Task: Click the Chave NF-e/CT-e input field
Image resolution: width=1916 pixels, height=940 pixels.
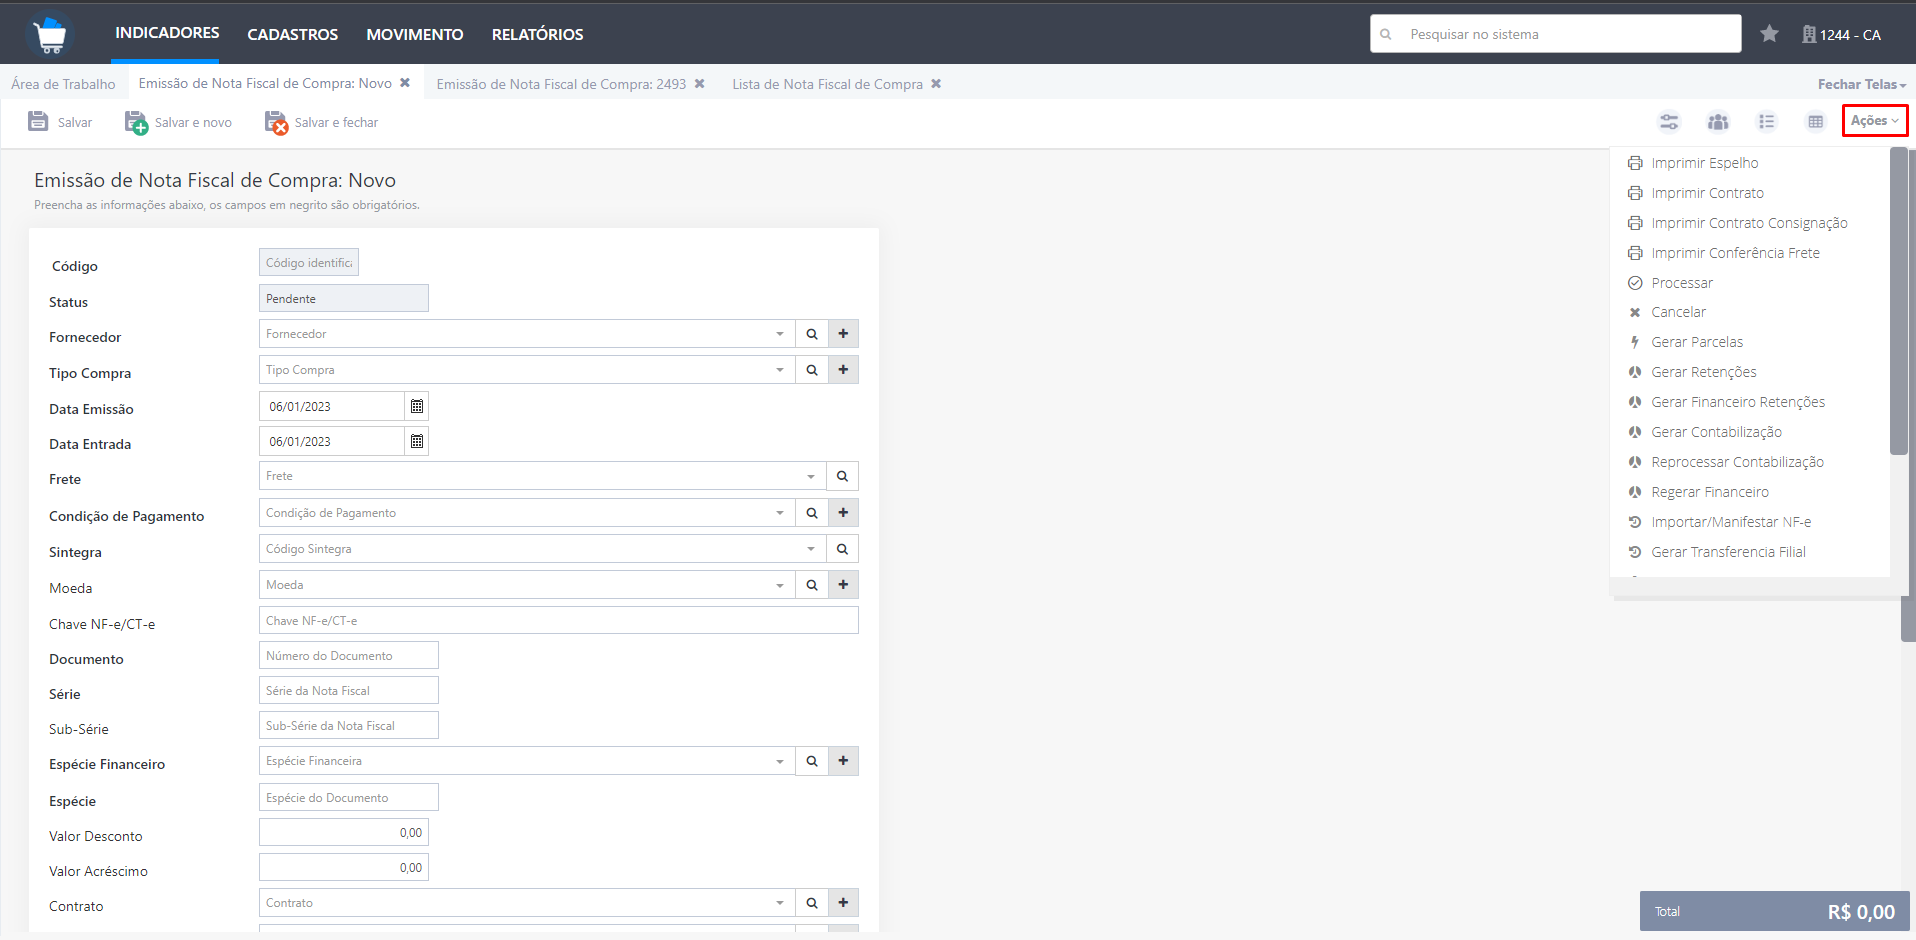Action: point(559,620)
